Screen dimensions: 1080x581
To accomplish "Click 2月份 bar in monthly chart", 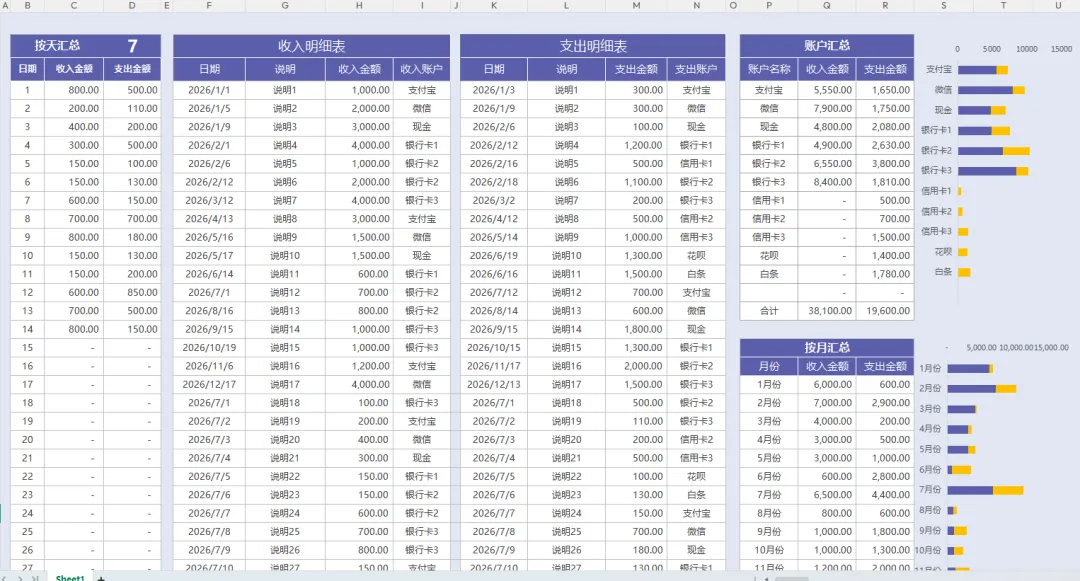I will click(982, 389).
